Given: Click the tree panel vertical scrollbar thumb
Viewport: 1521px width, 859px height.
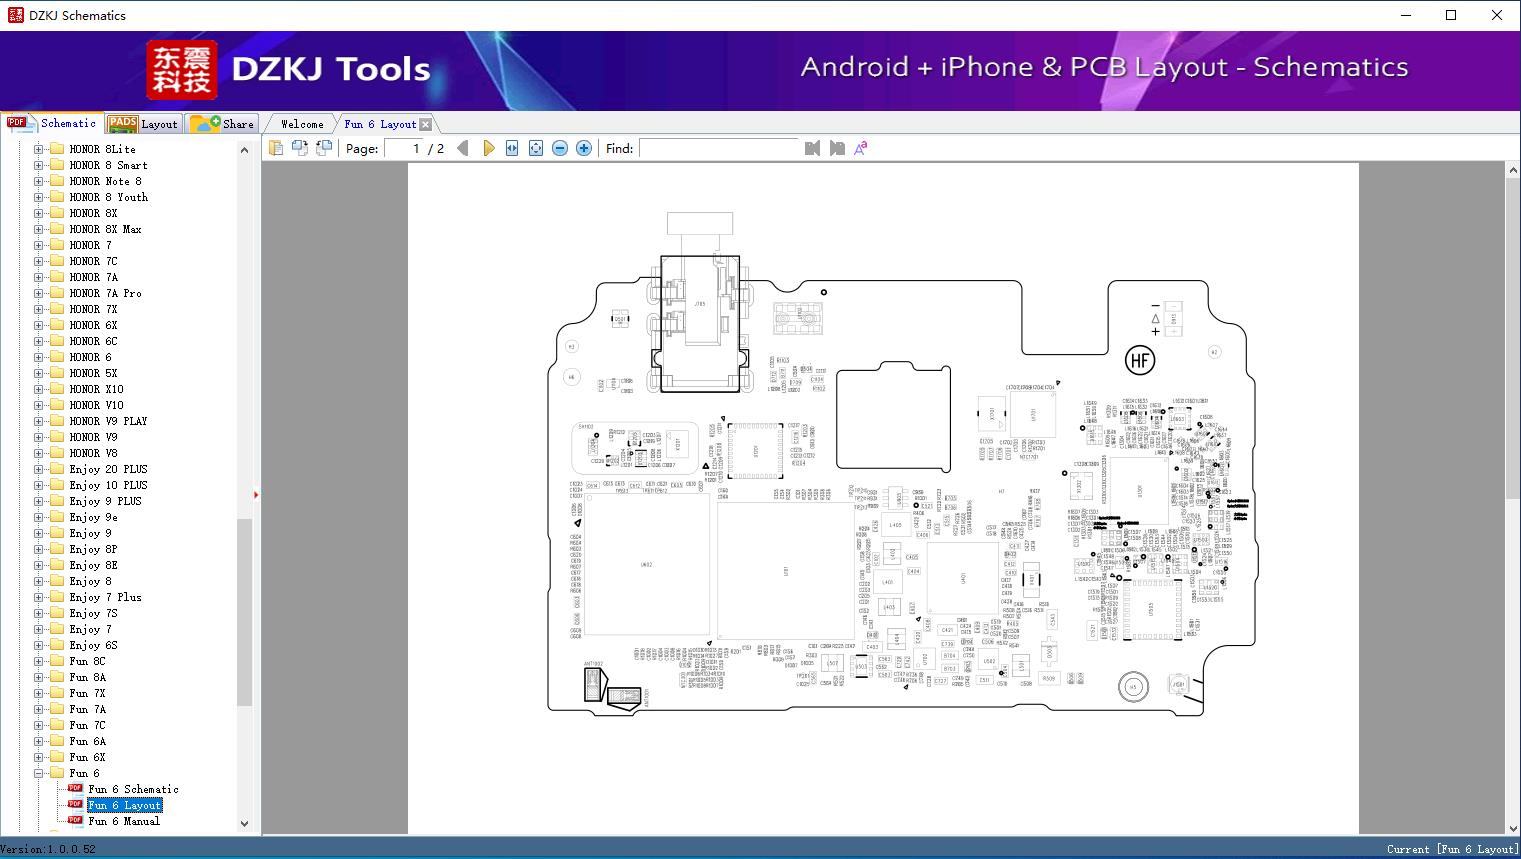Looking at the screenshot, I should (244, 612).
